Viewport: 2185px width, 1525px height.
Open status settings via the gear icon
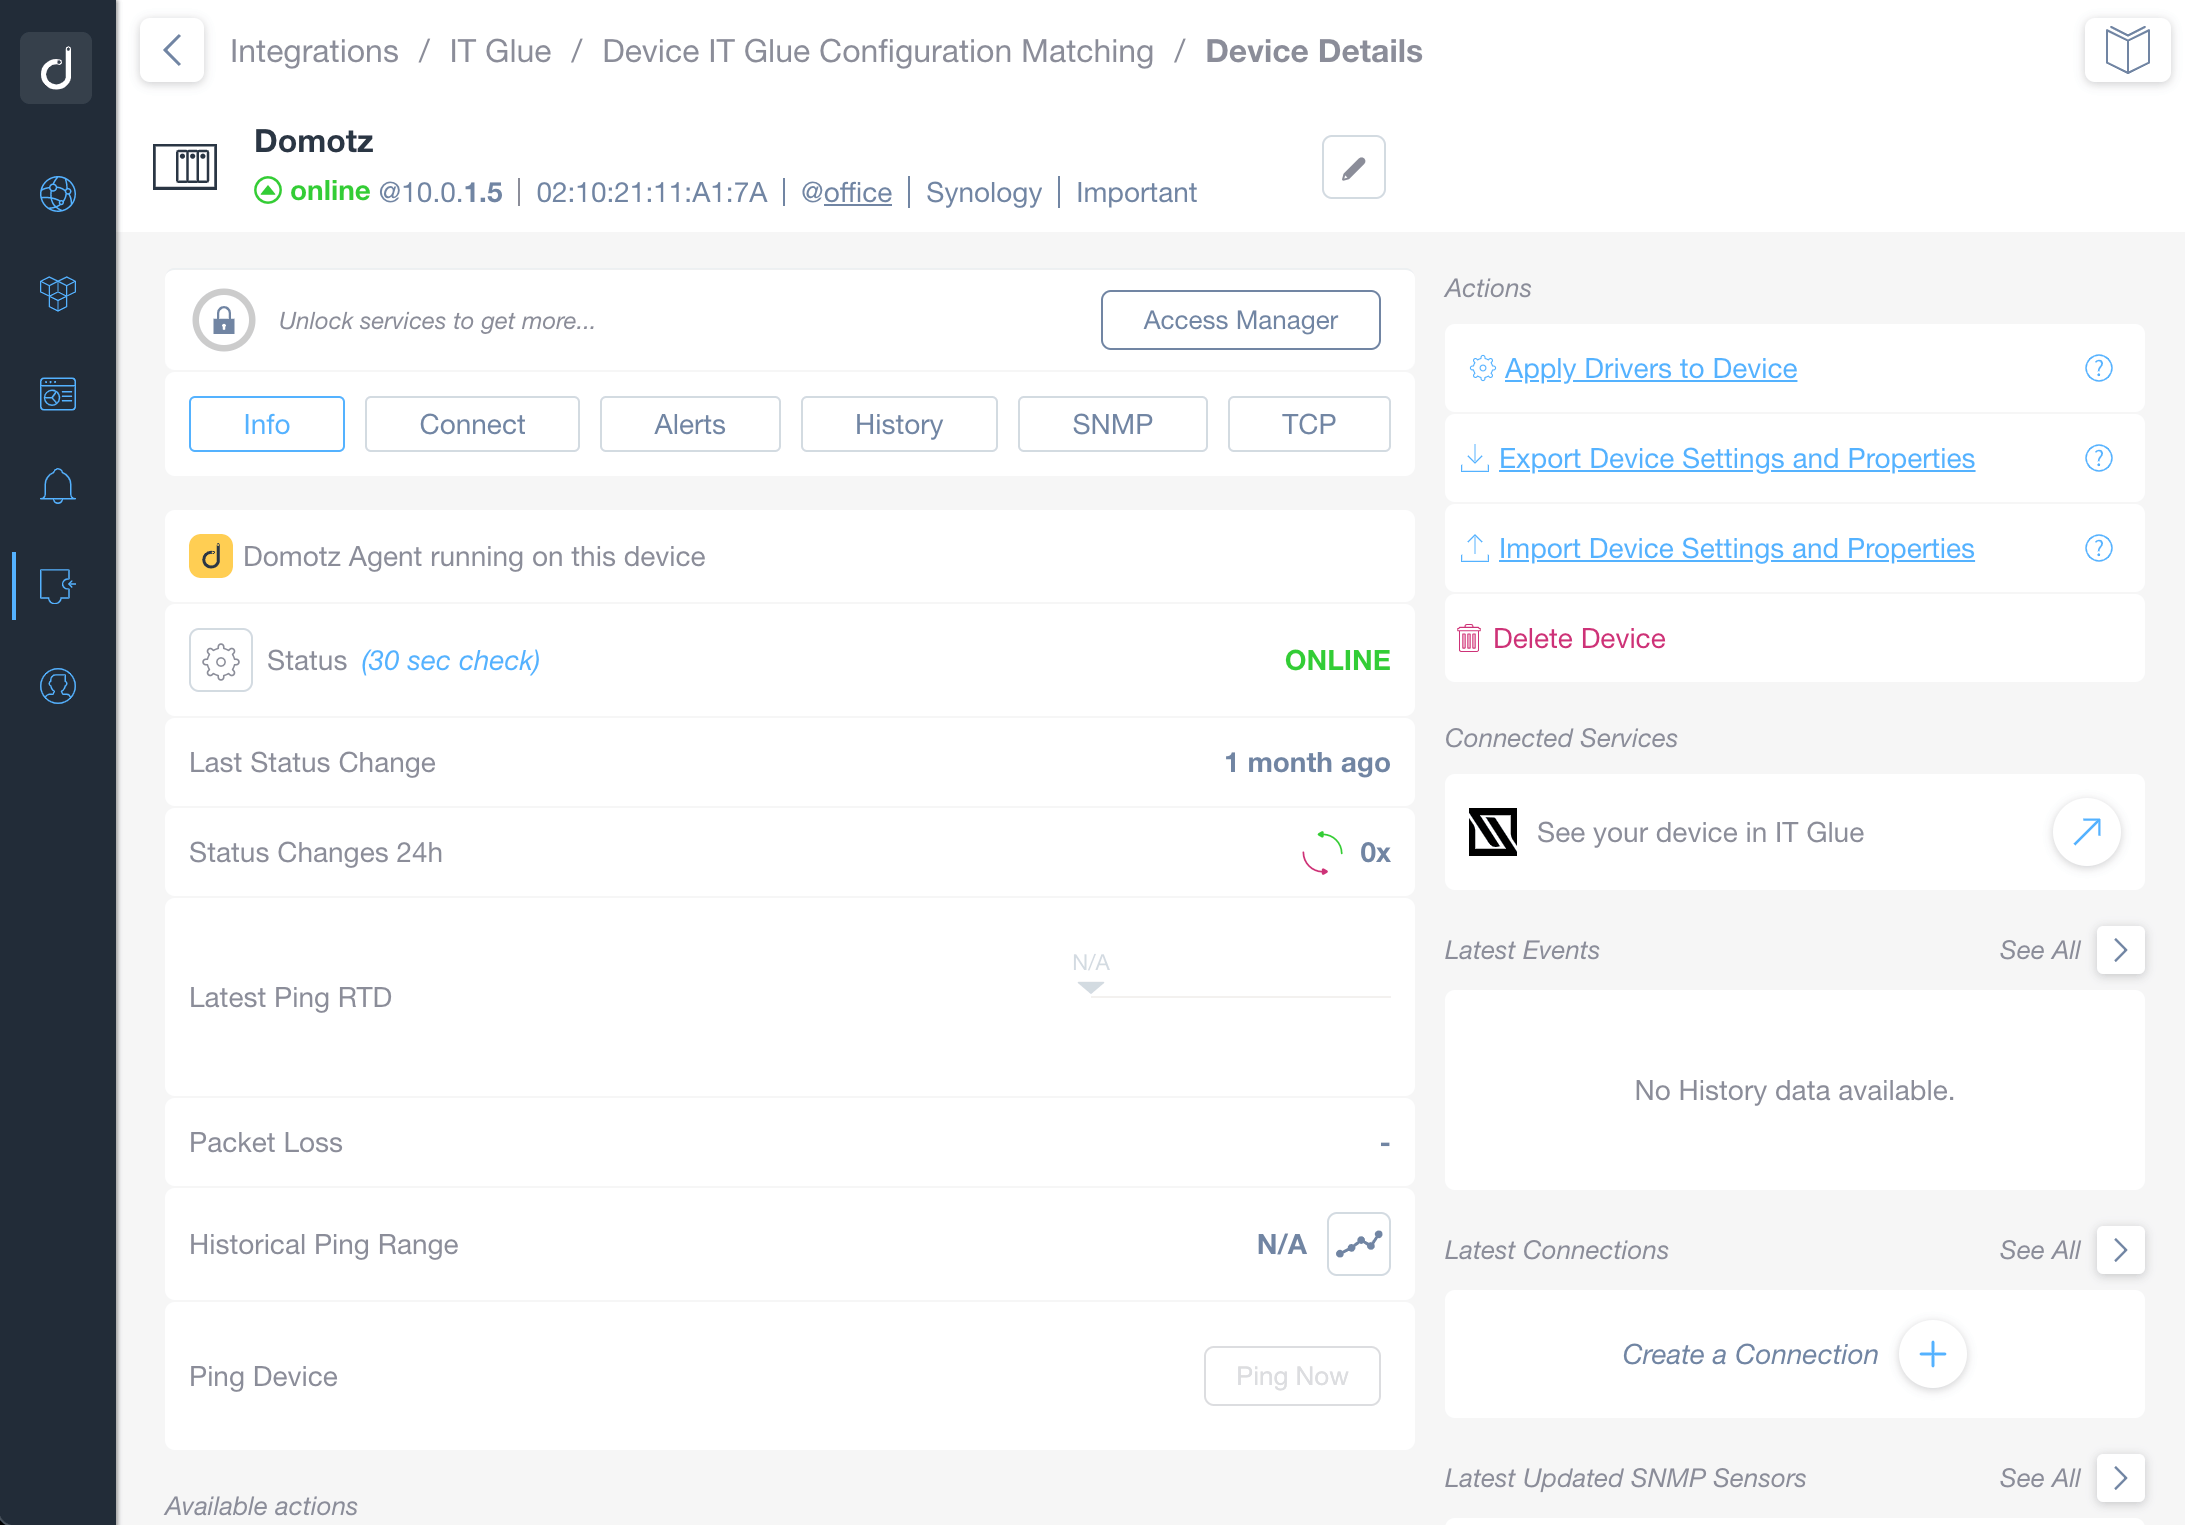coord(220,660)
